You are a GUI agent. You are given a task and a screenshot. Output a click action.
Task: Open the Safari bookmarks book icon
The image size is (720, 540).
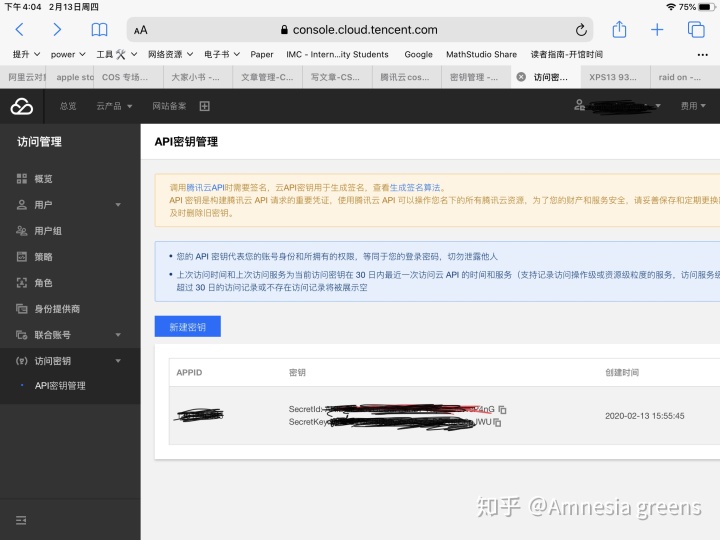point(99,30)
